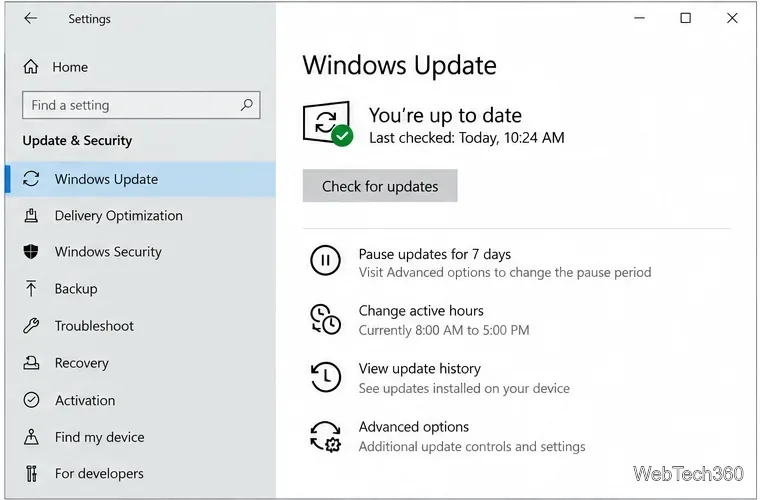Open Change active hours

coord(421,311)
